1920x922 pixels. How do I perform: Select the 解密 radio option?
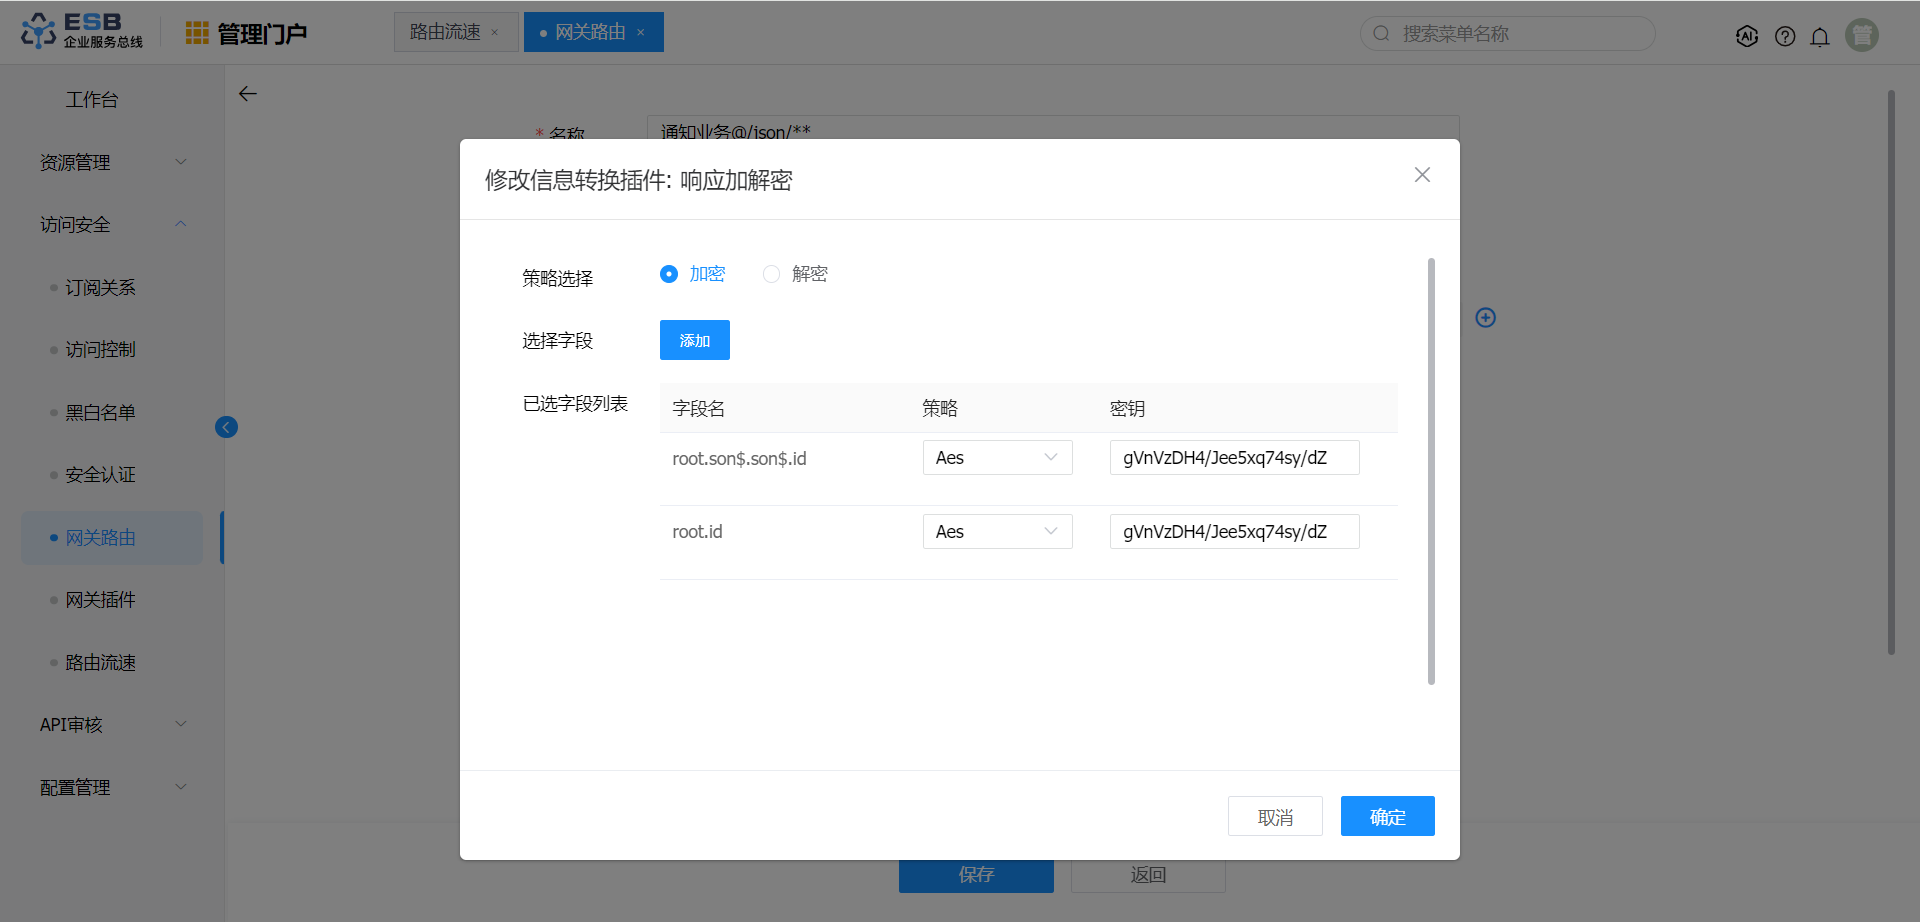pos(771,274)
